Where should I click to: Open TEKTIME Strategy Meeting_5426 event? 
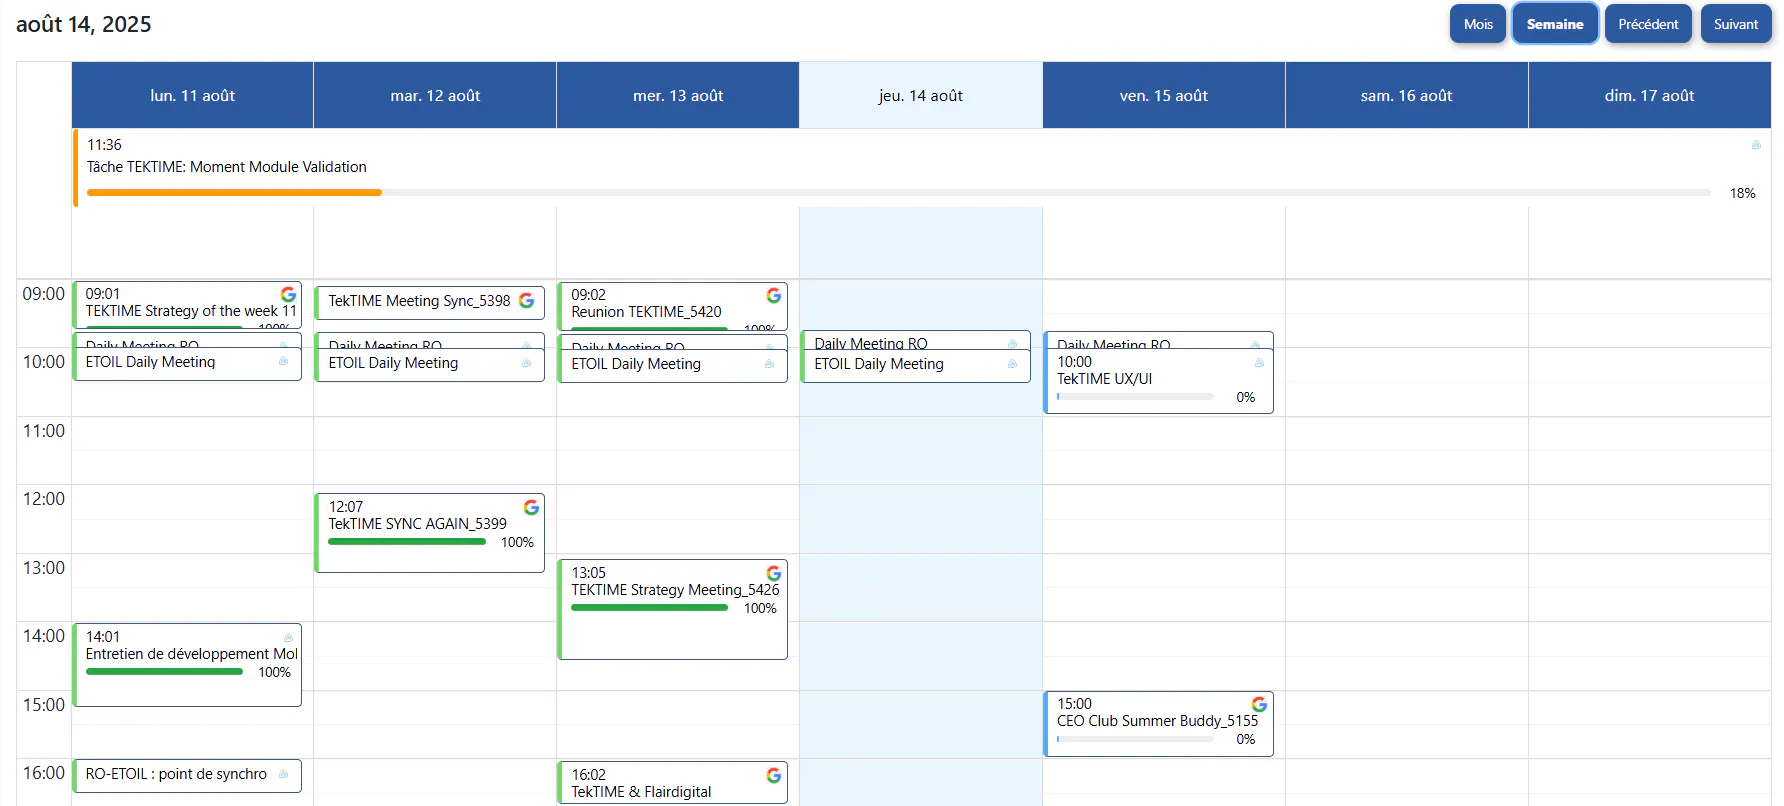tap(673, 609)
